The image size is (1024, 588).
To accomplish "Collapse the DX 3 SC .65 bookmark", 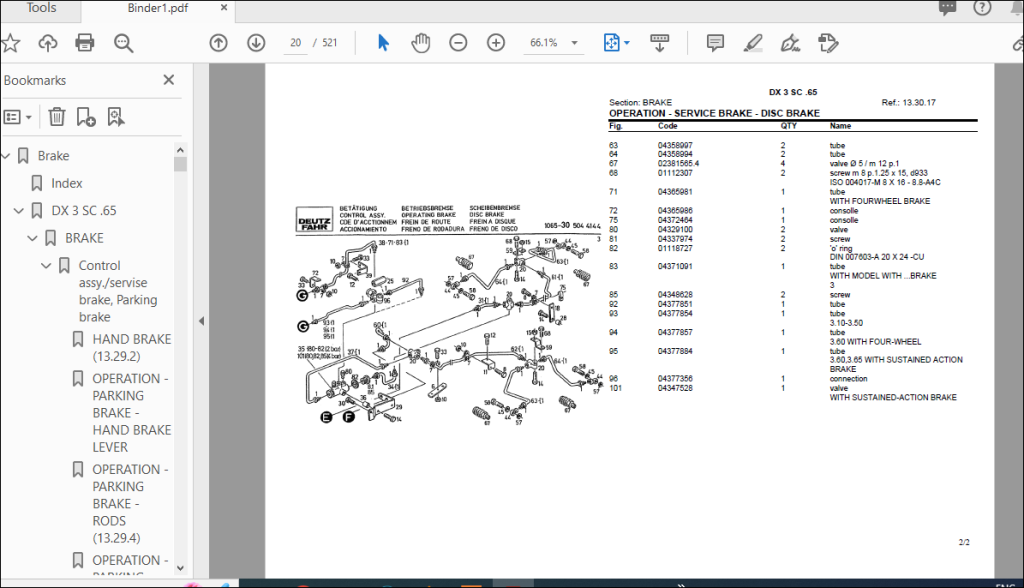I will 18,211.
